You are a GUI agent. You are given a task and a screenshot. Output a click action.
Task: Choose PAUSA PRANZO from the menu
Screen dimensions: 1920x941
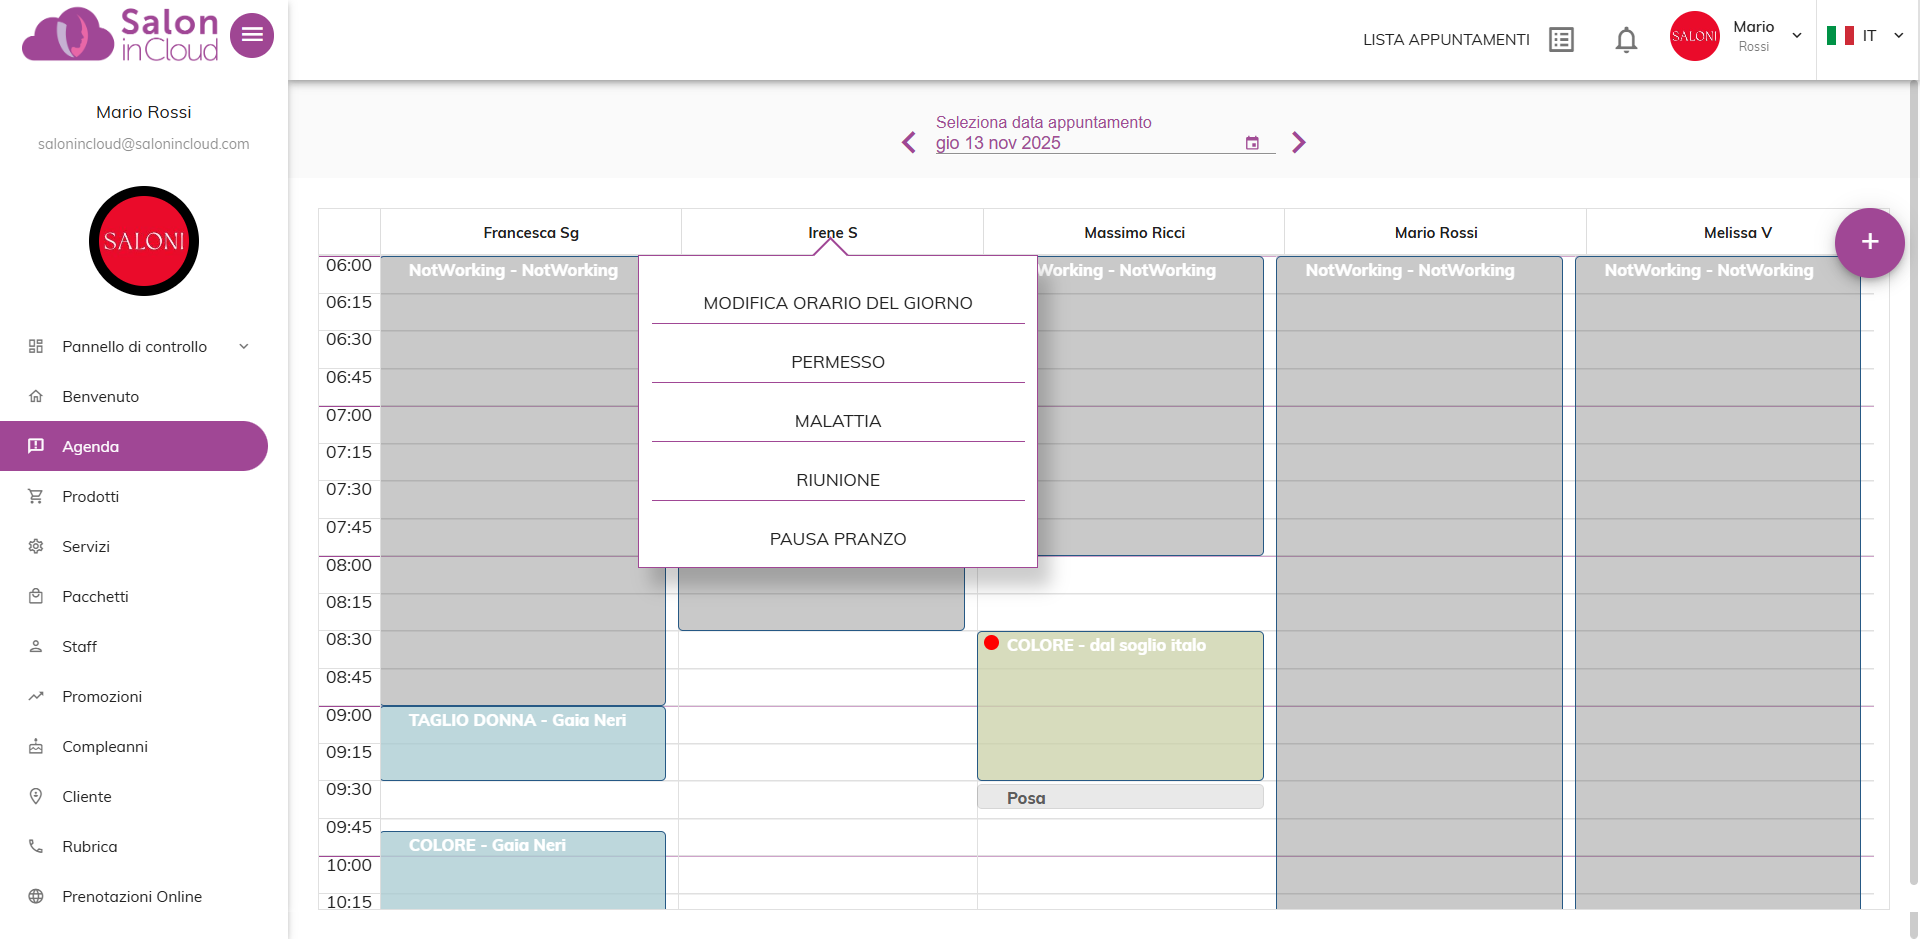pos(837,539)
